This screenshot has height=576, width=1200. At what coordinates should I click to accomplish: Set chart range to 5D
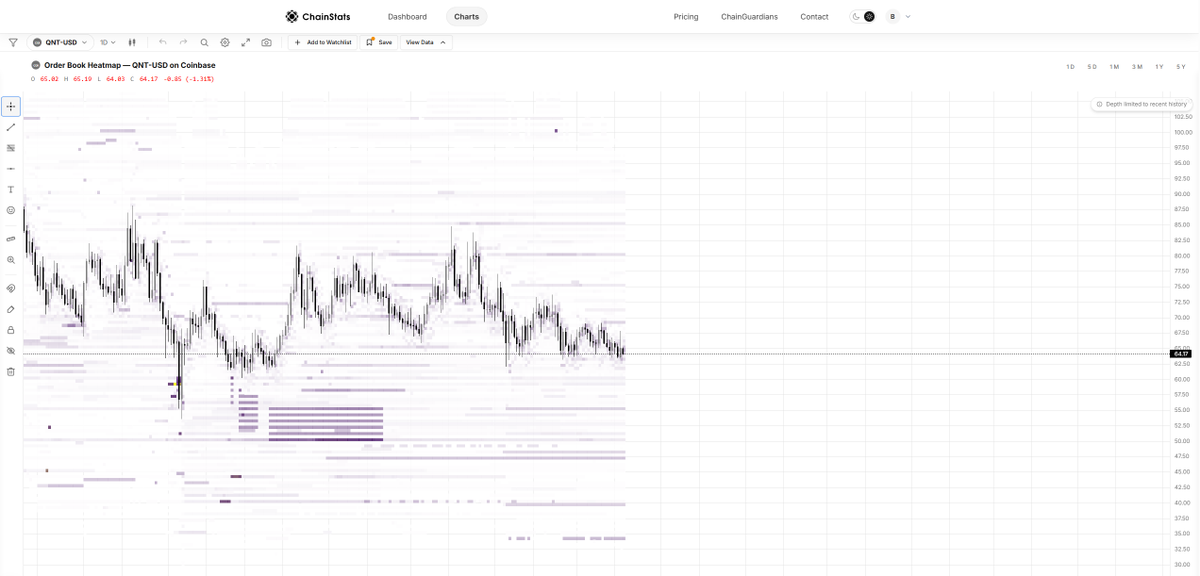(x=1092, y=67)
